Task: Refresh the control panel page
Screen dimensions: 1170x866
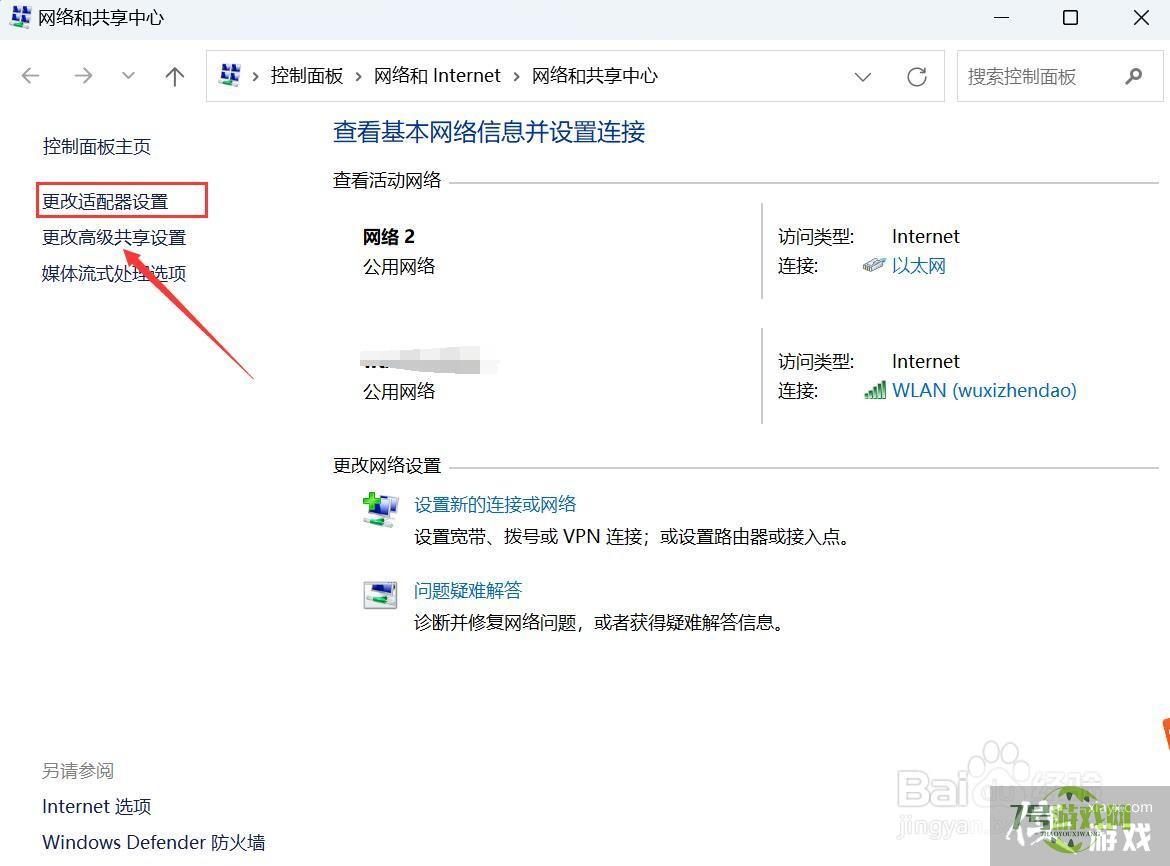Action: pyautogui.click(x=917, y=76)
